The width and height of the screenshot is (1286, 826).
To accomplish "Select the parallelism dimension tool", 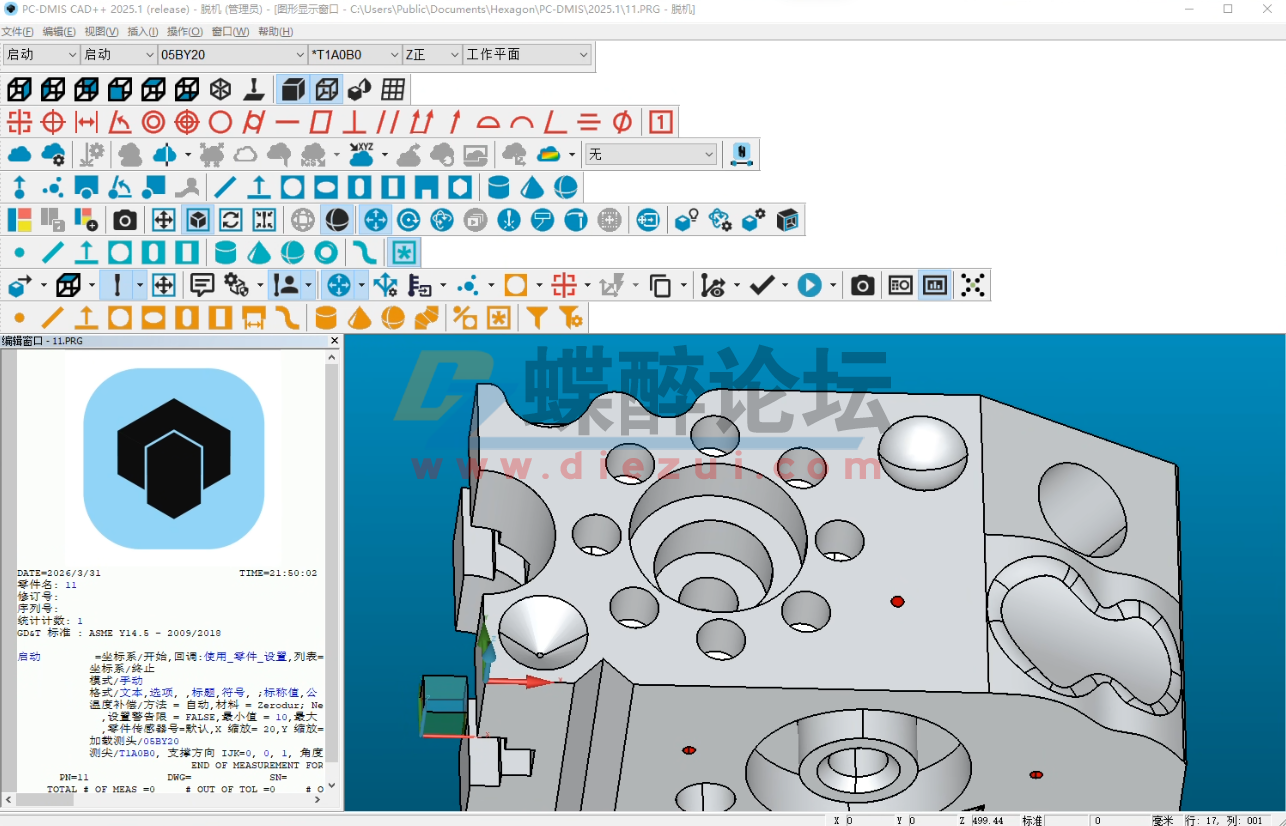I will click(388, 122).
